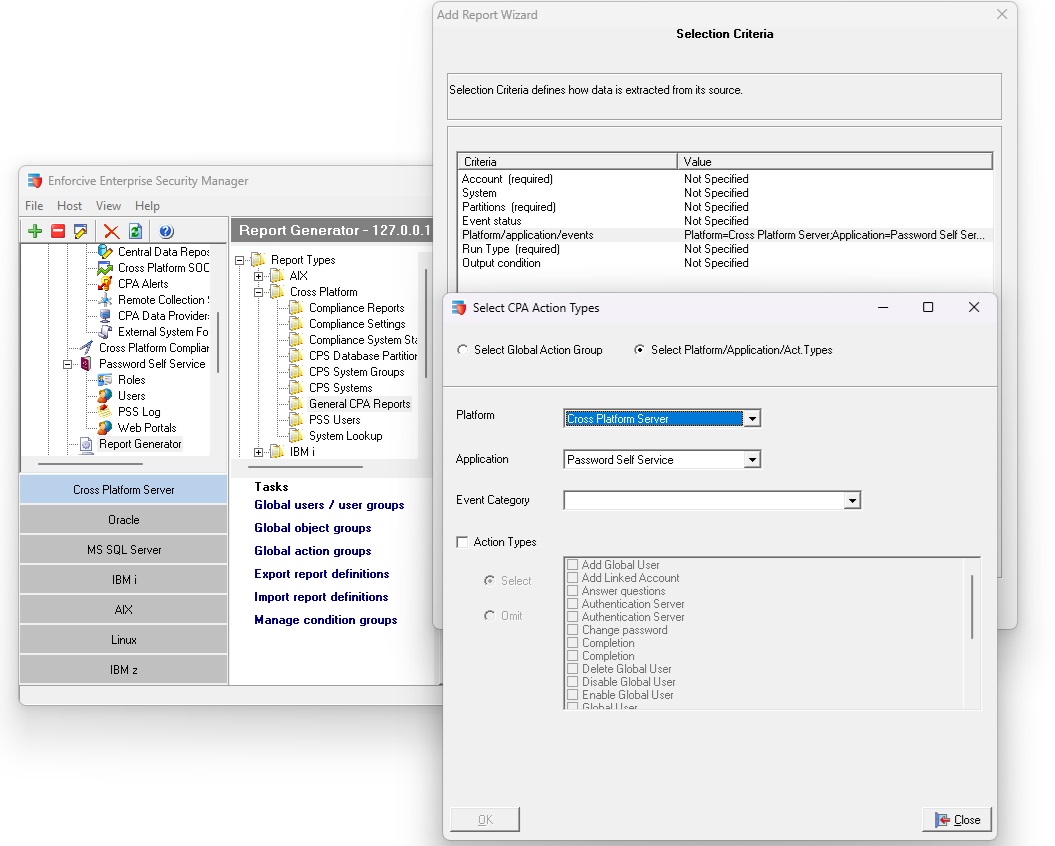Click the Edit pencil toolbar icon
This screenshot has width=1055, height=846.
[x=81, y=232]
